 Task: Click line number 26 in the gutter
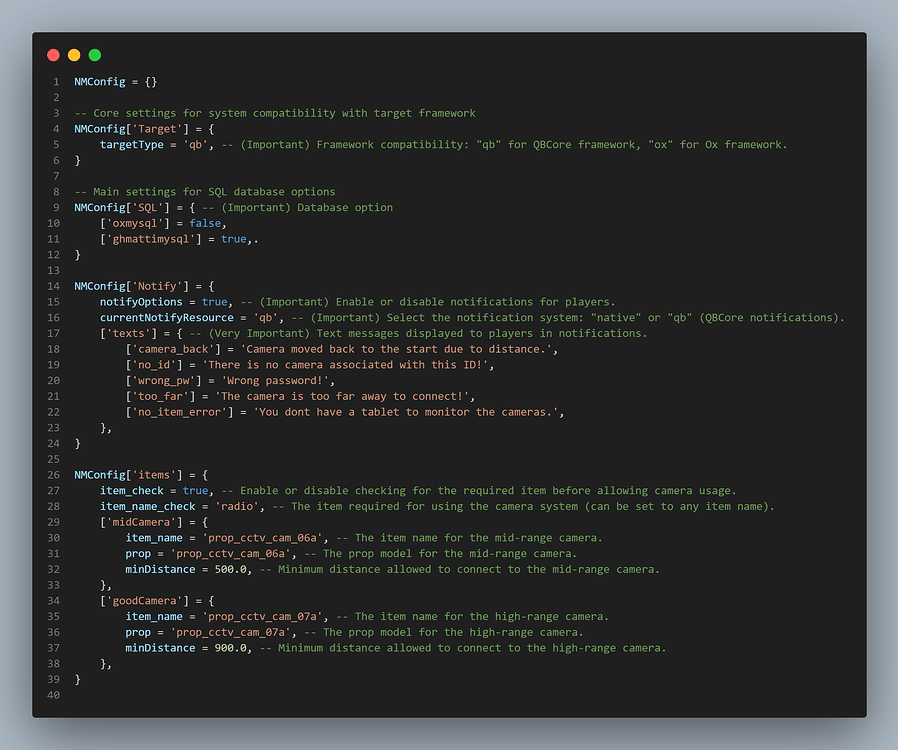tap(53, 475)
